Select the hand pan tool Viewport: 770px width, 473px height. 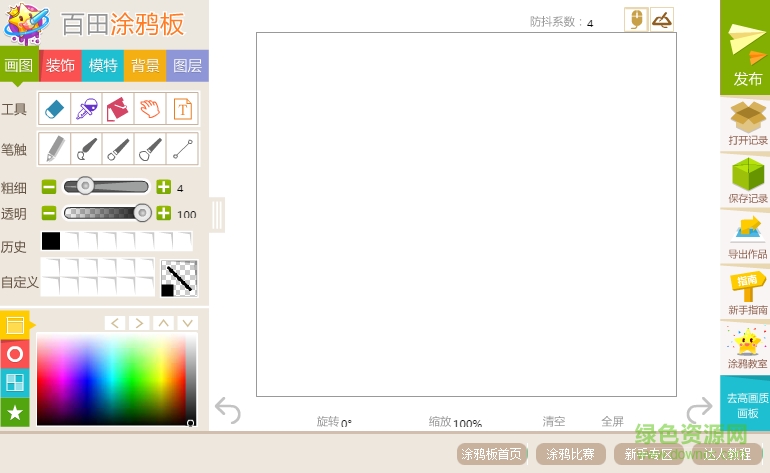click(150, 109)
